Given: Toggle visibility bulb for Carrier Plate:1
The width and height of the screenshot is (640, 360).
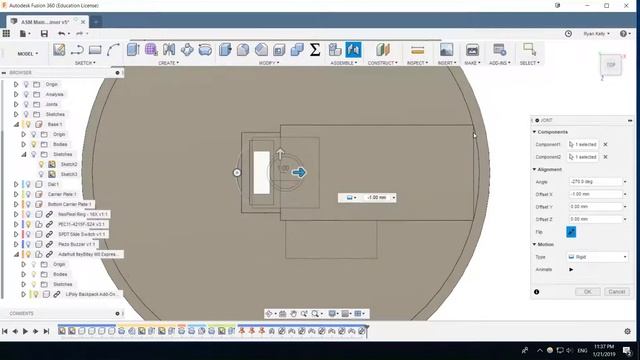Looking at the screenshot, I should [28, 194].
